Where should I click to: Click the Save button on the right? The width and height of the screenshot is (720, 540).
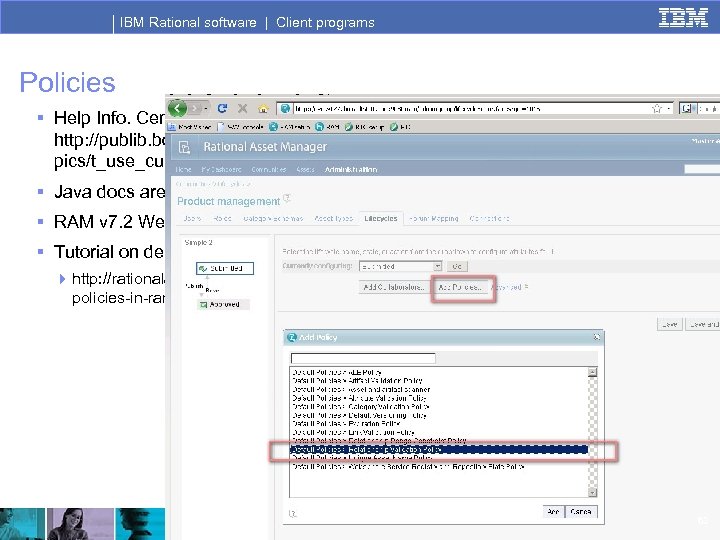(x=669, y=324)
